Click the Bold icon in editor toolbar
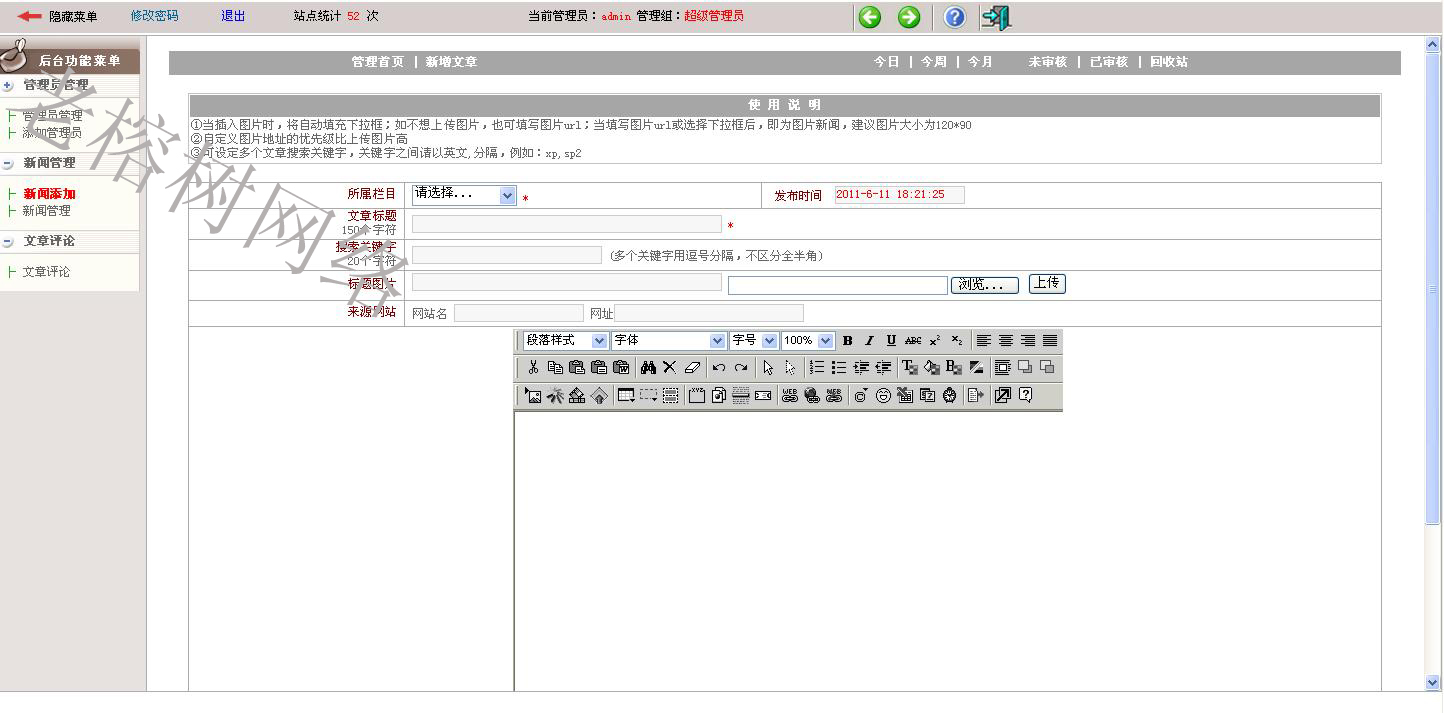 847,341
